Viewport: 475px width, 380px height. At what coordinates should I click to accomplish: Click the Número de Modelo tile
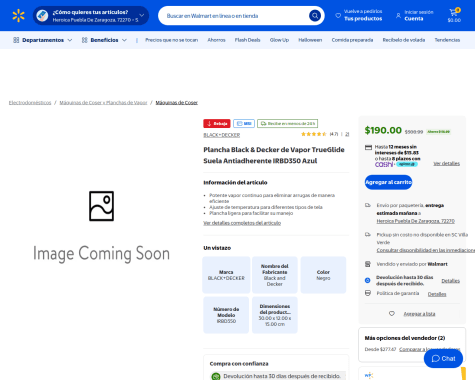(226, 315)
